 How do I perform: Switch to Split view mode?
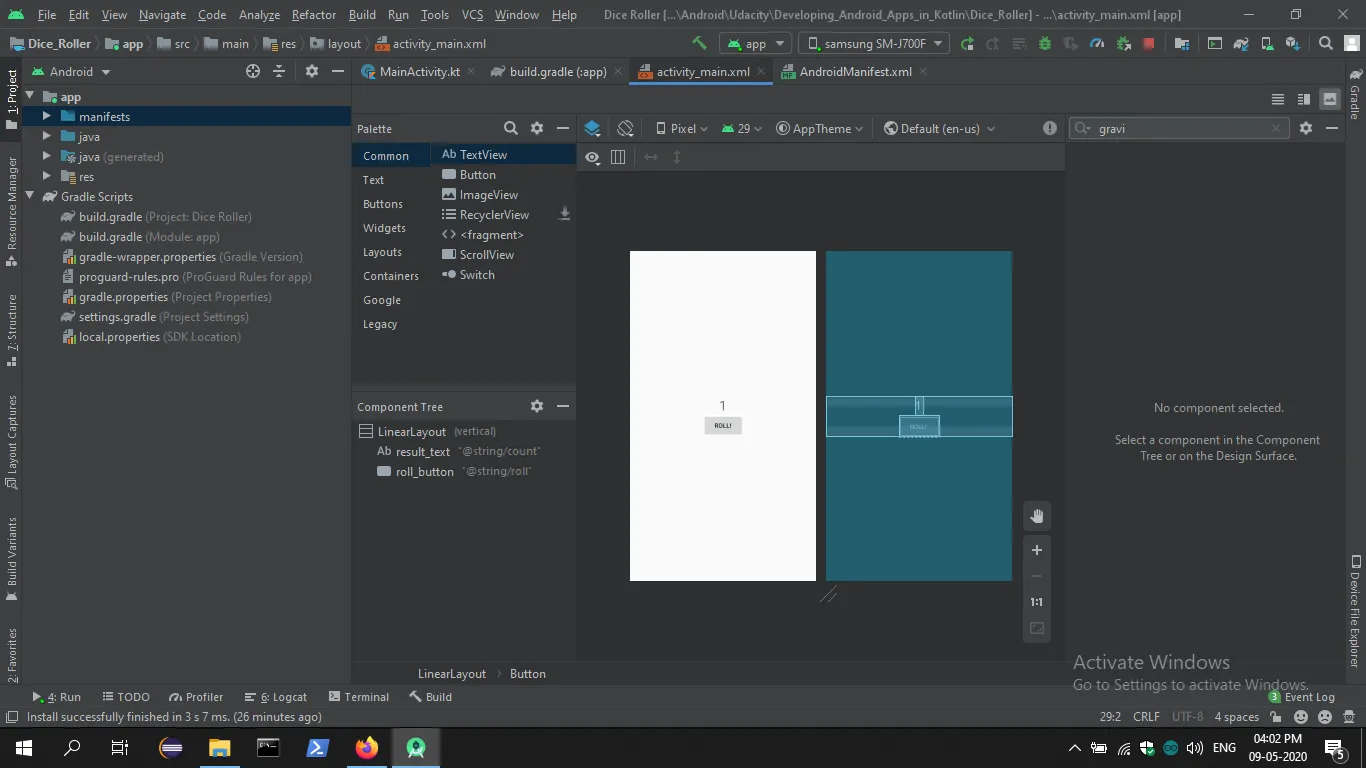[1303, 99]
